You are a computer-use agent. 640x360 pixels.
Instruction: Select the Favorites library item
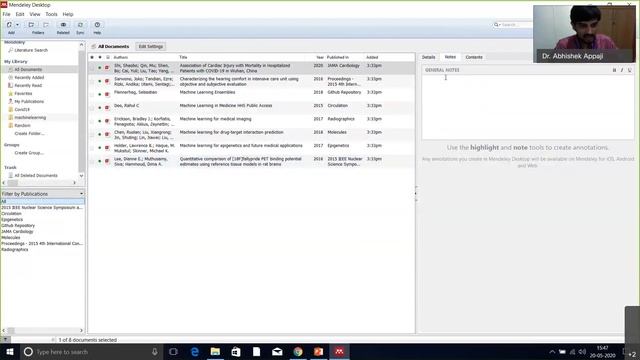[x=23, y=93]
